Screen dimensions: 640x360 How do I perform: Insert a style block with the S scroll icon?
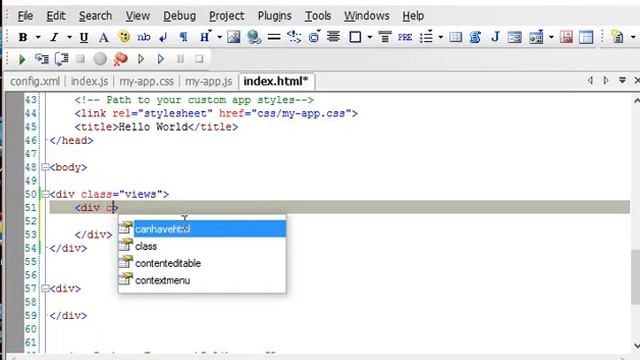[475, 37]
